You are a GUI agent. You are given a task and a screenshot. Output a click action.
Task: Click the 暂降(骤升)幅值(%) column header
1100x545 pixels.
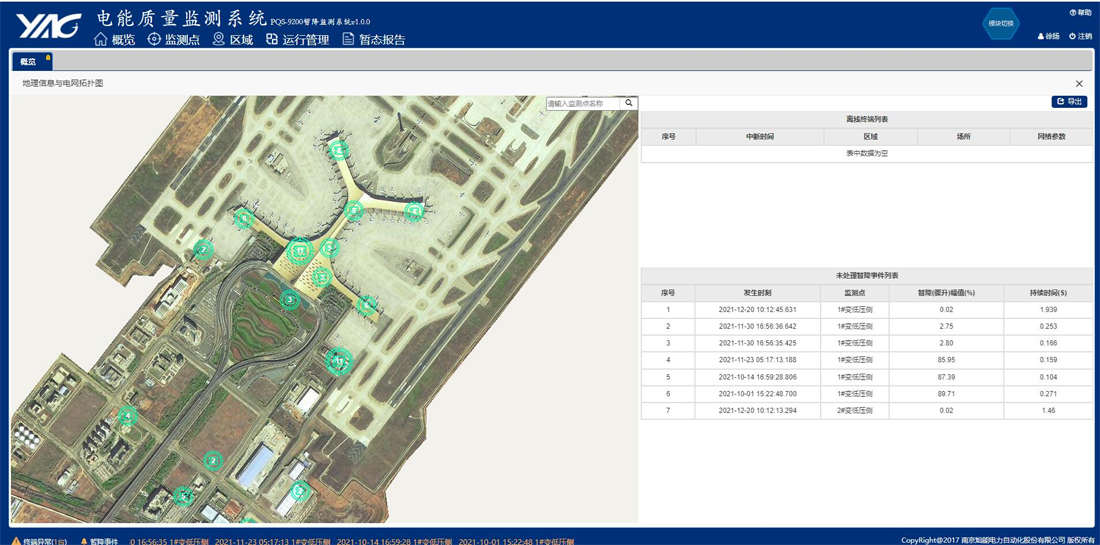[x=946, y=292]
